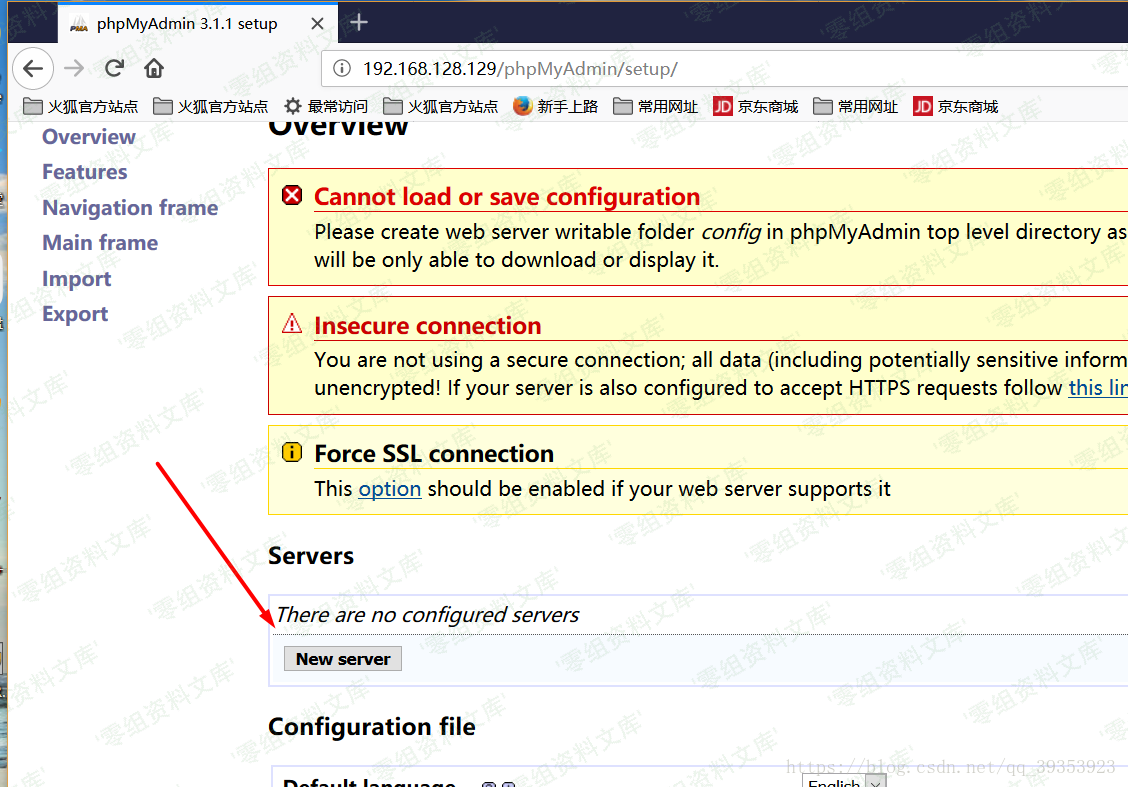Screen dimensions: 1128x787
Task: Reload the phpMyAdmin setup page
Action: click(x=114, y=68)
